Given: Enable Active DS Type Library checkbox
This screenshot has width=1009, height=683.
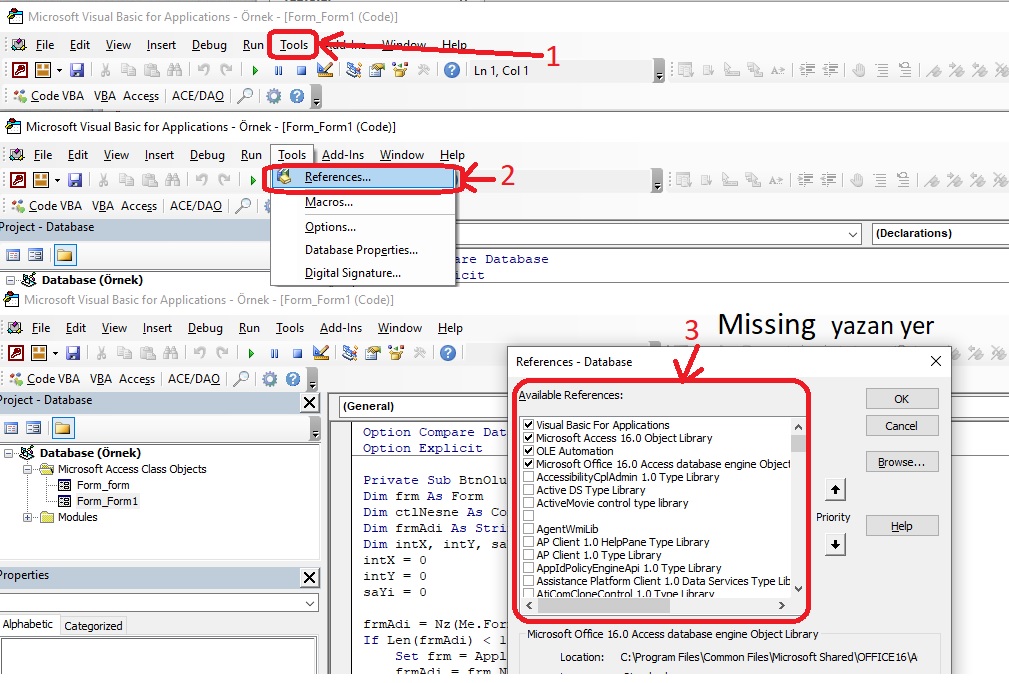Looking at the screenshot, I should (528, 490).
